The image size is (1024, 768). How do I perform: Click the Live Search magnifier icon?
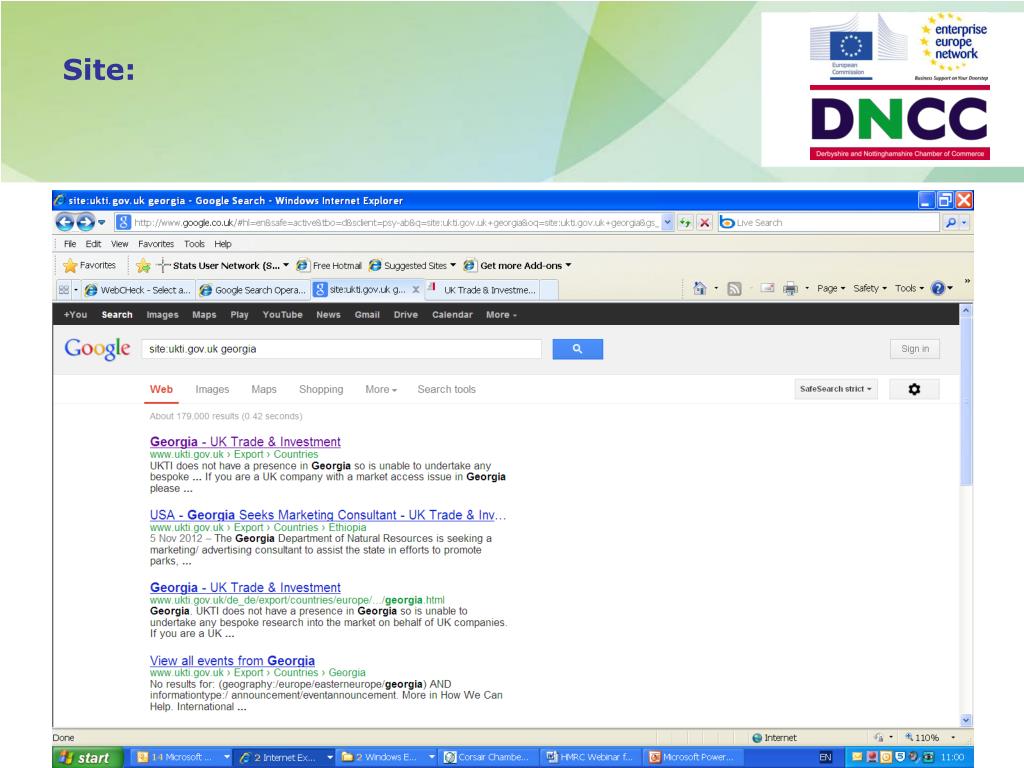pos(950,223)
